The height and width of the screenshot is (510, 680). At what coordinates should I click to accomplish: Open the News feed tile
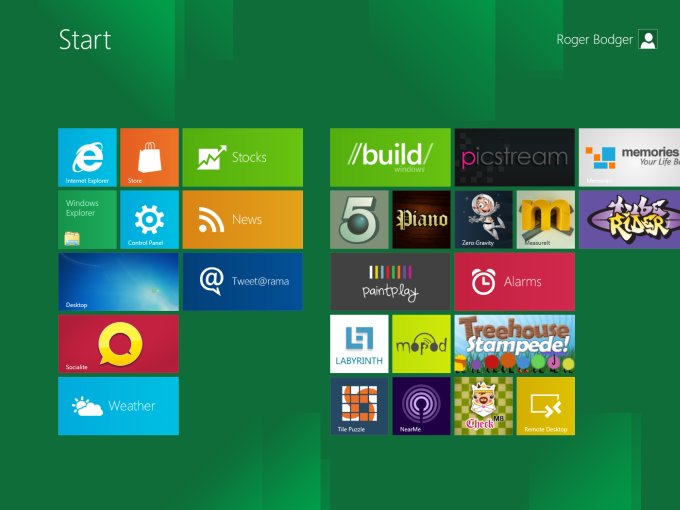click(242, 219)
